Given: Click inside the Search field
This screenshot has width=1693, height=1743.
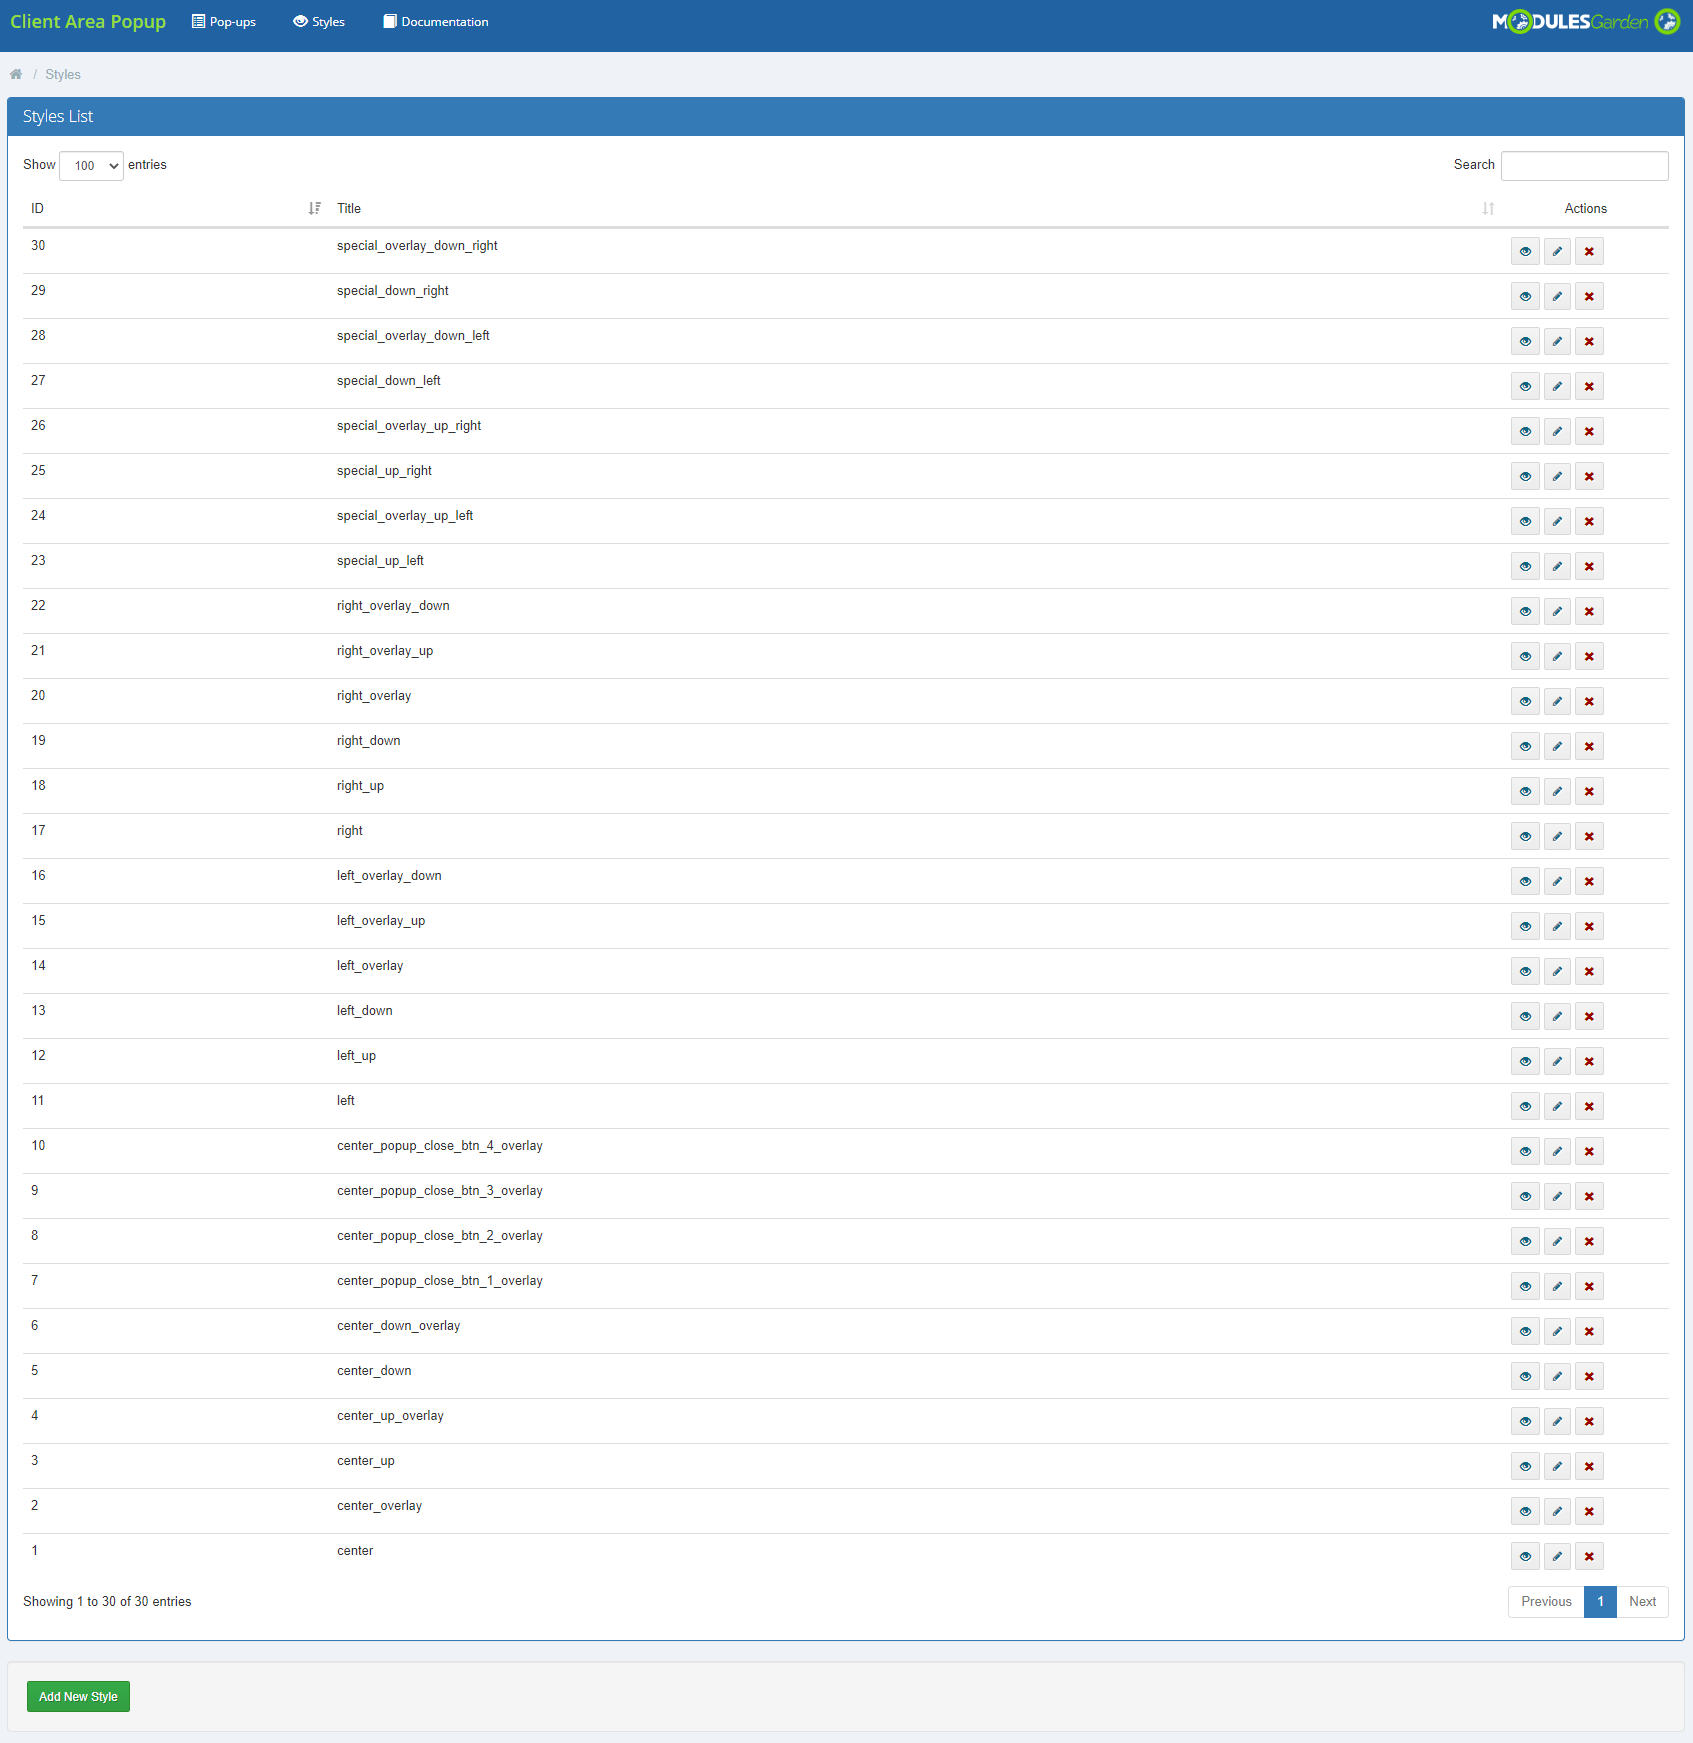Looking at the screenshot, I should [x=1584, y=165].
